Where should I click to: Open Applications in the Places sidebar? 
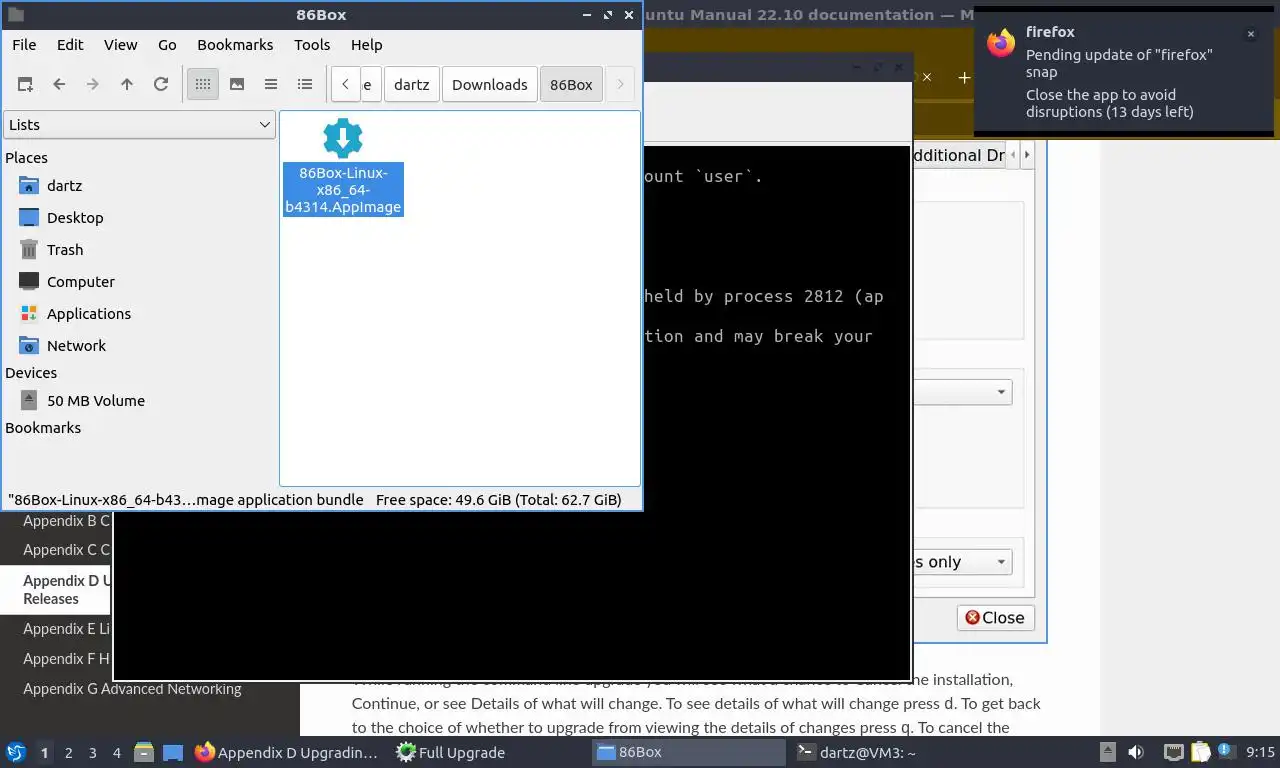point(89,314)
